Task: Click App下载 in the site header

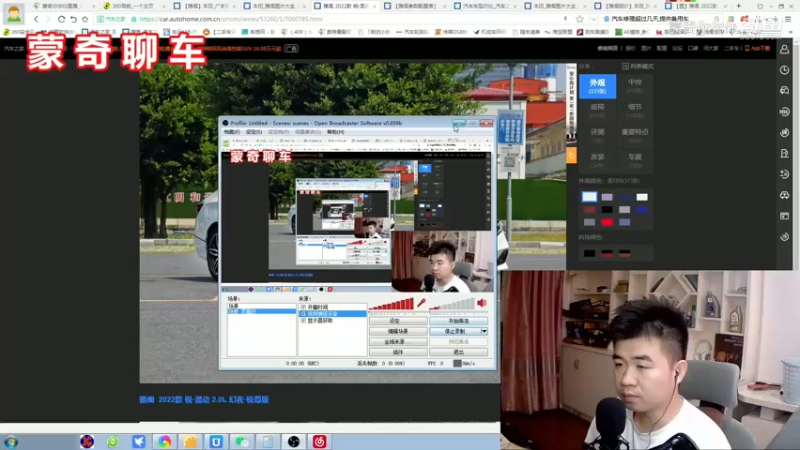Action: point(757,48)
